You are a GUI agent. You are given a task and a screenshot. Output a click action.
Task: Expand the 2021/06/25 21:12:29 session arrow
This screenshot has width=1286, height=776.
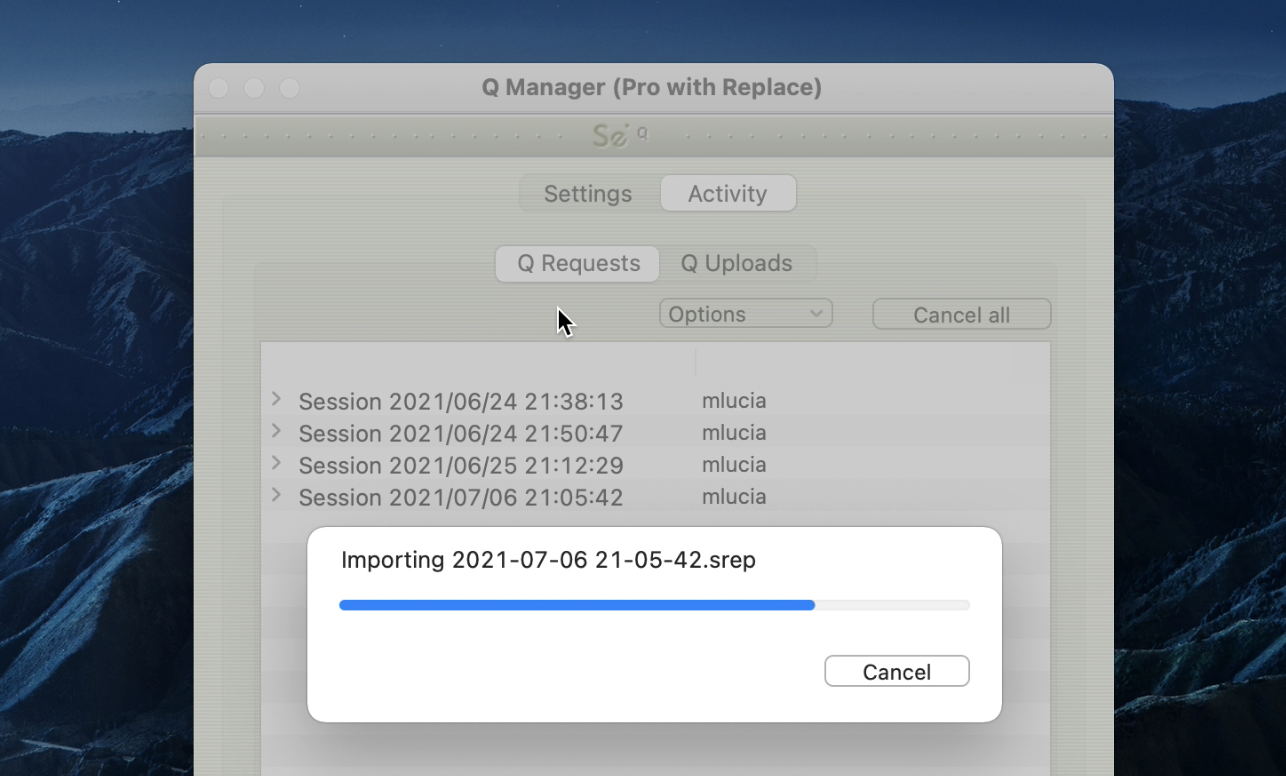[x=276, y=464]
